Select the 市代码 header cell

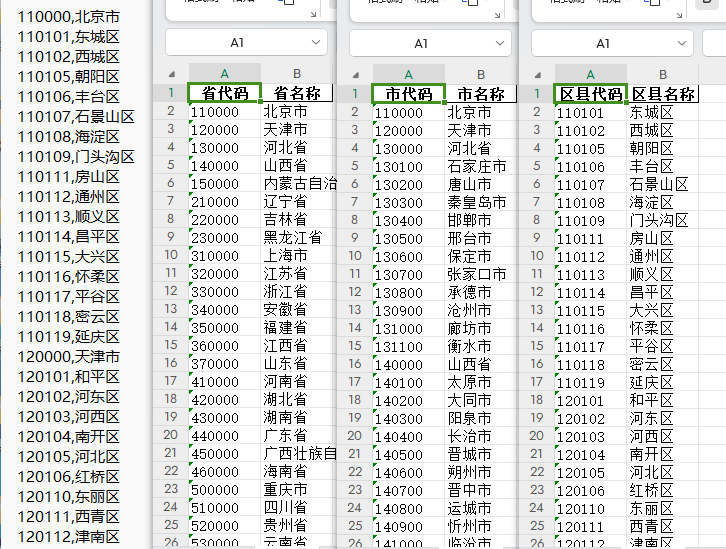point(408,94)
